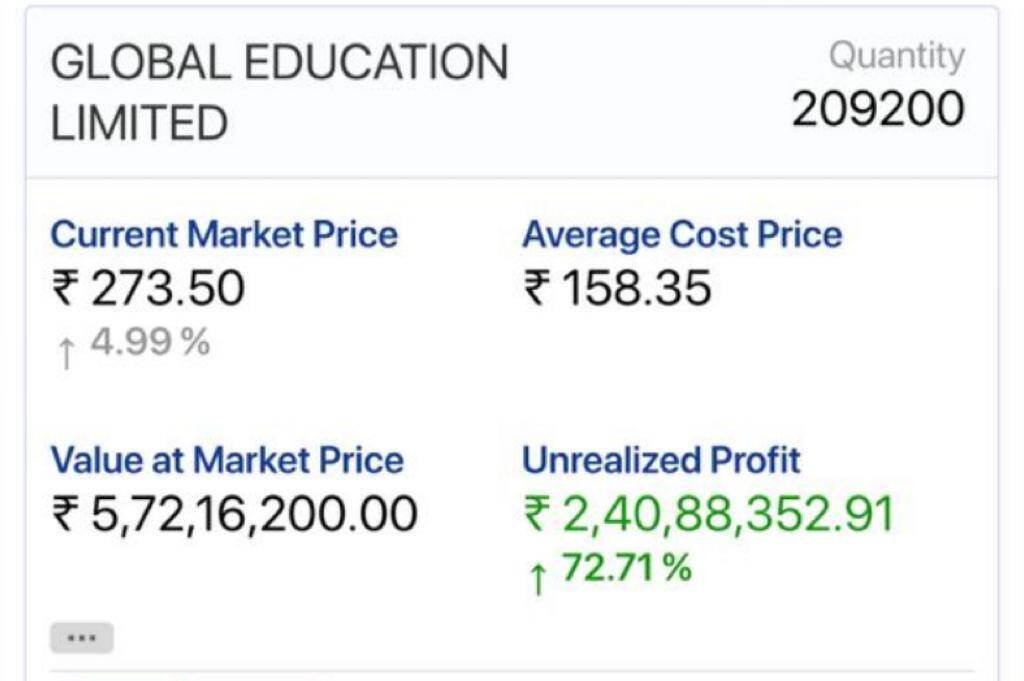Click the green up arrow beside 72.71 %

pyautogui.click(x=538, y=576)
